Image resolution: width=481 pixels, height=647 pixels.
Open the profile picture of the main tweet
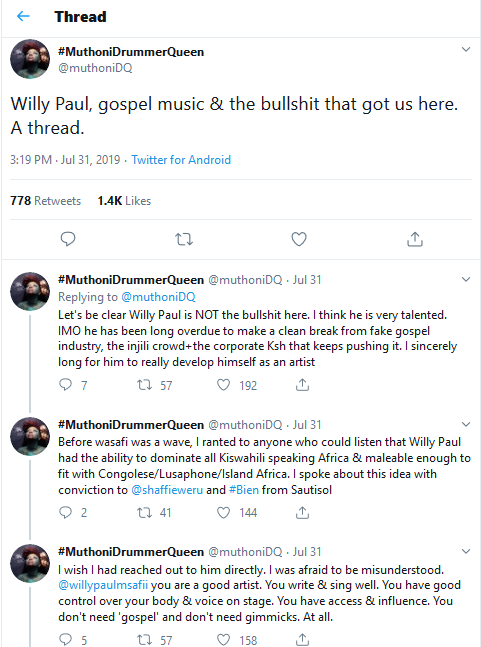pos(30,59)
